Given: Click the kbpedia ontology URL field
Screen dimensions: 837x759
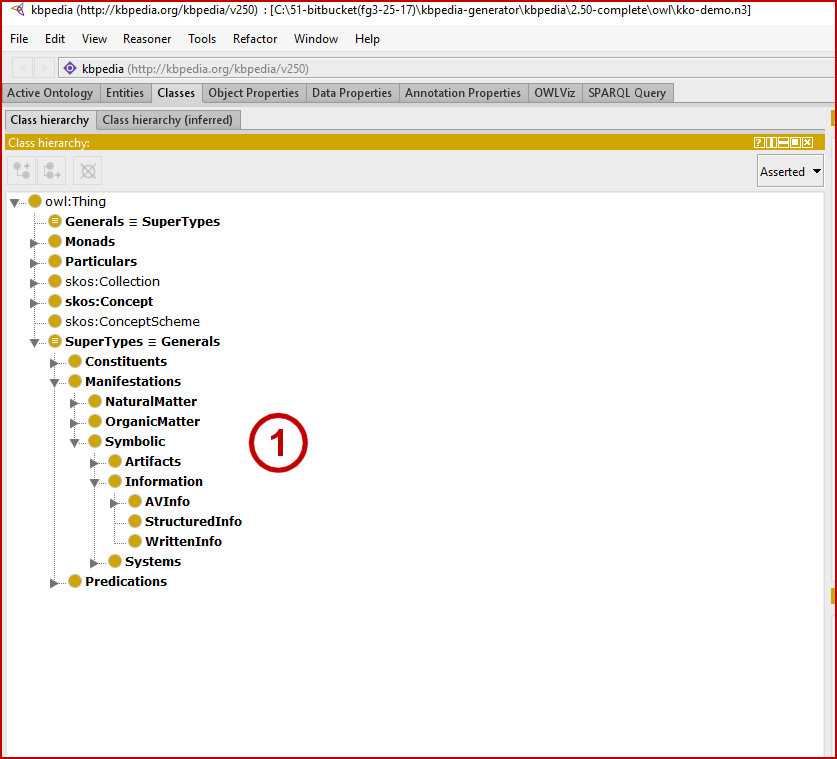Looking at the screenshot, I should 446,68.
